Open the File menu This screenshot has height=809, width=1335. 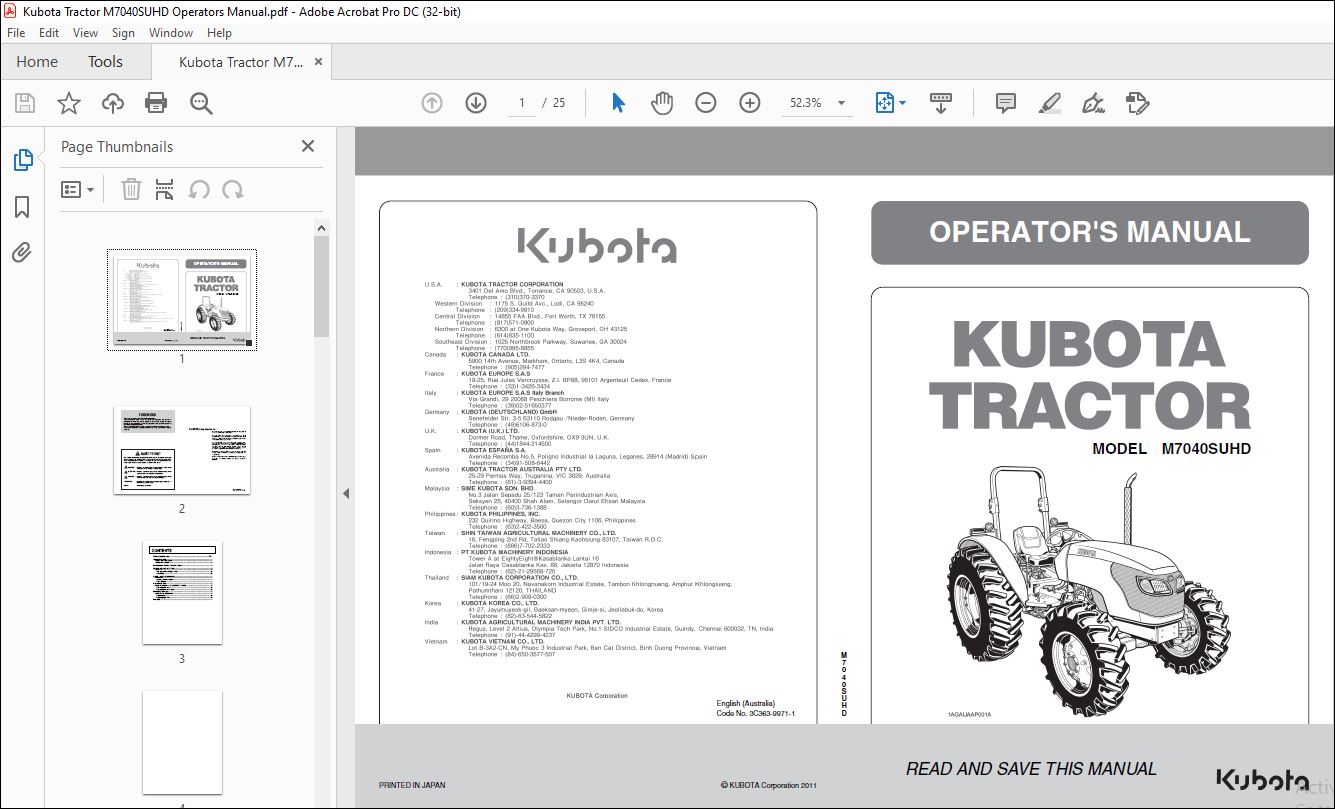click(x=16, y=33)
